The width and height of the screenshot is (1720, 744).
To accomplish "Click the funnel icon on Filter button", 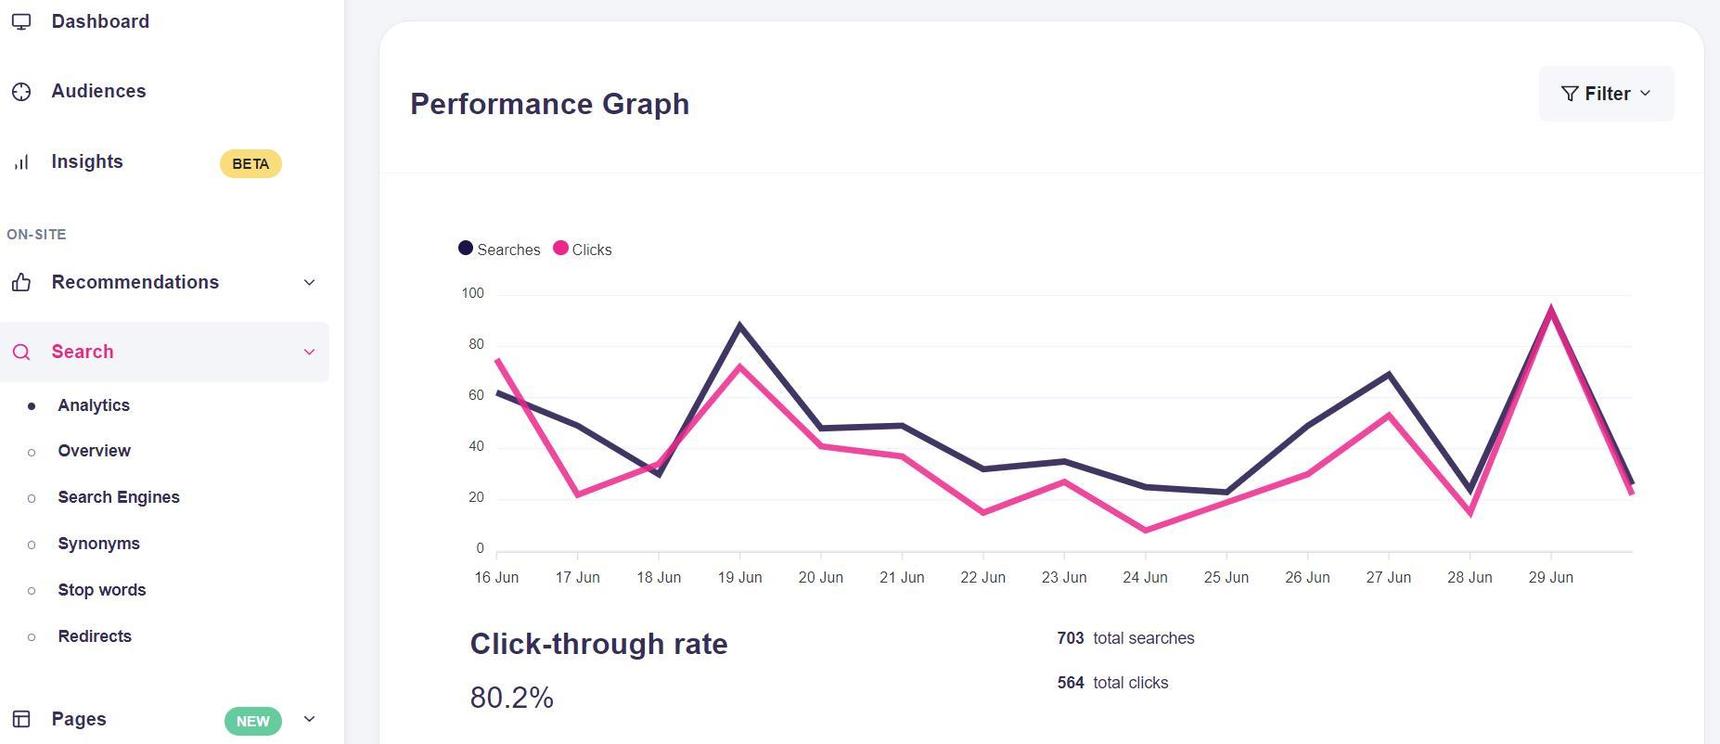I will click(x=1570, y=94).
